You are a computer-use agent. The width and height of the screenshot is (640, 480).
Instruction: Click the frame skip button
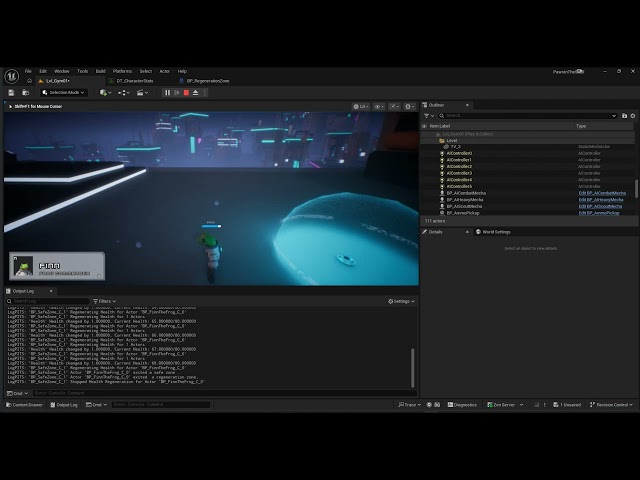tap(177, 93)
